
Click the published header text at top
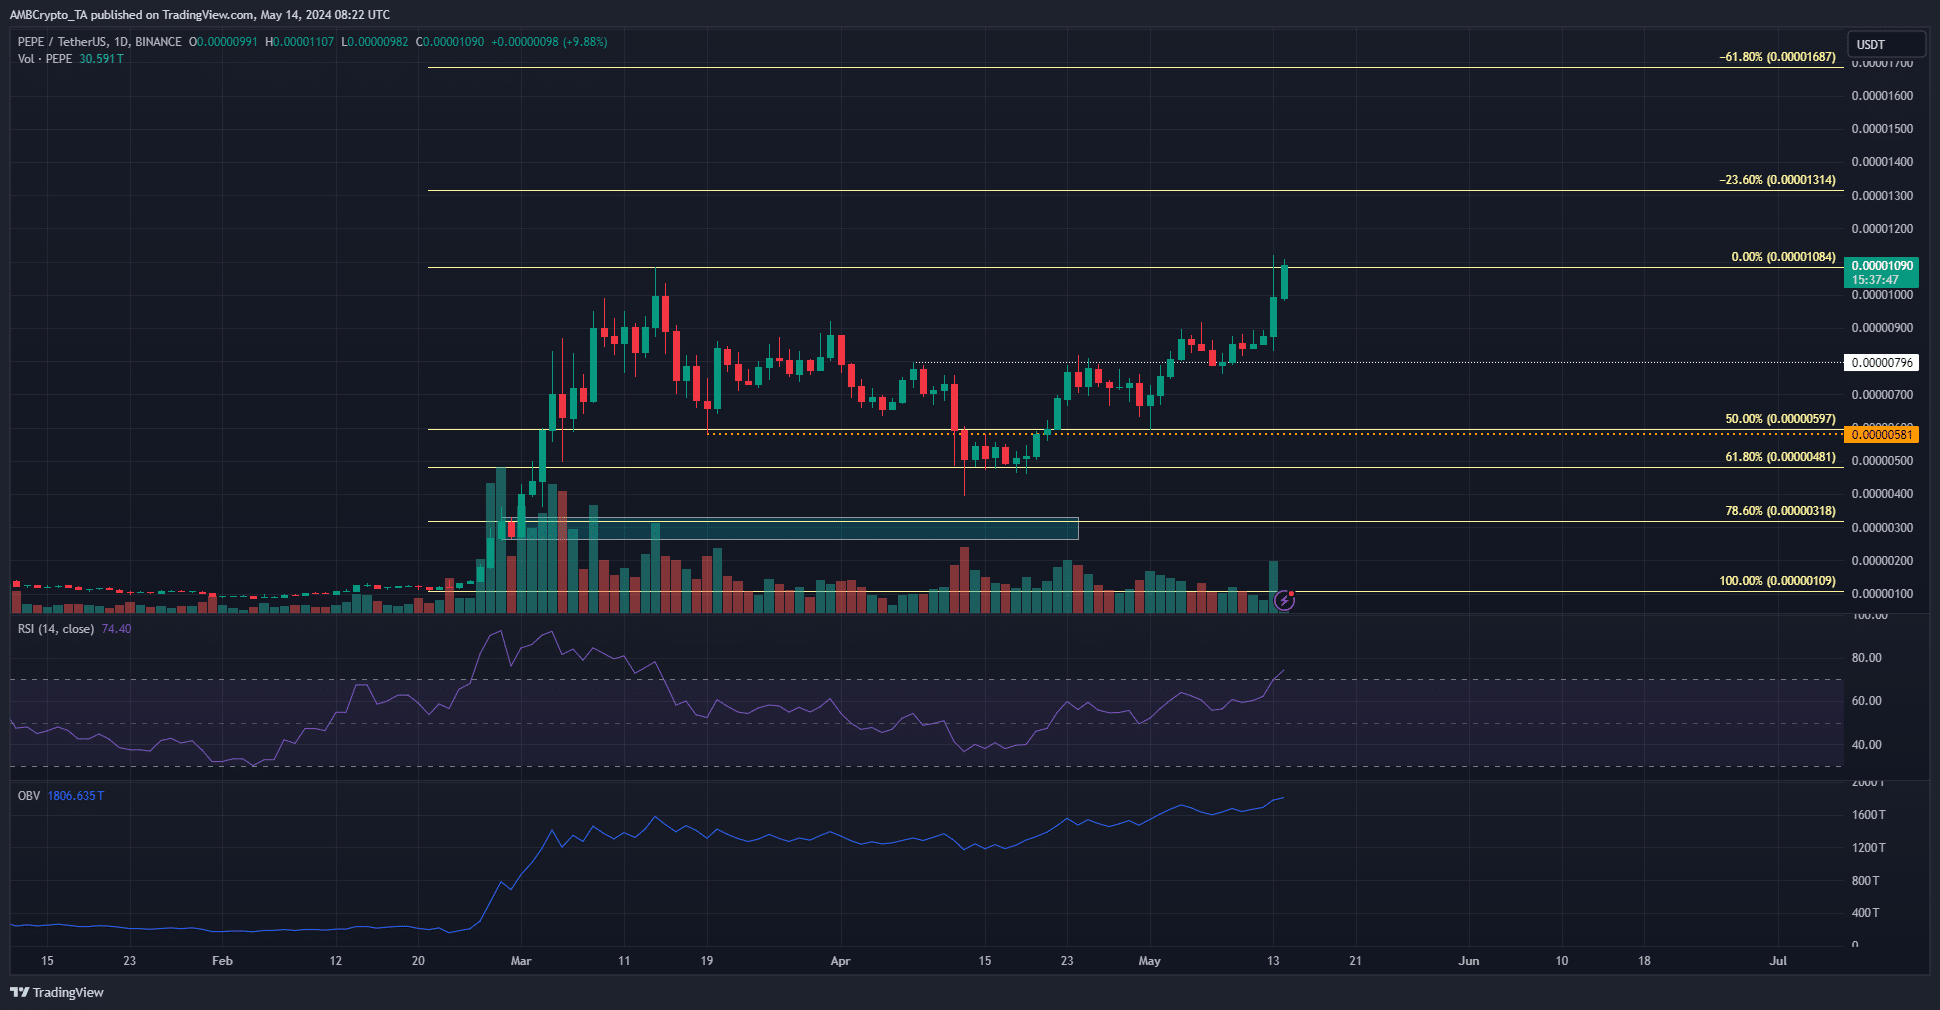[x=200, y=15]
